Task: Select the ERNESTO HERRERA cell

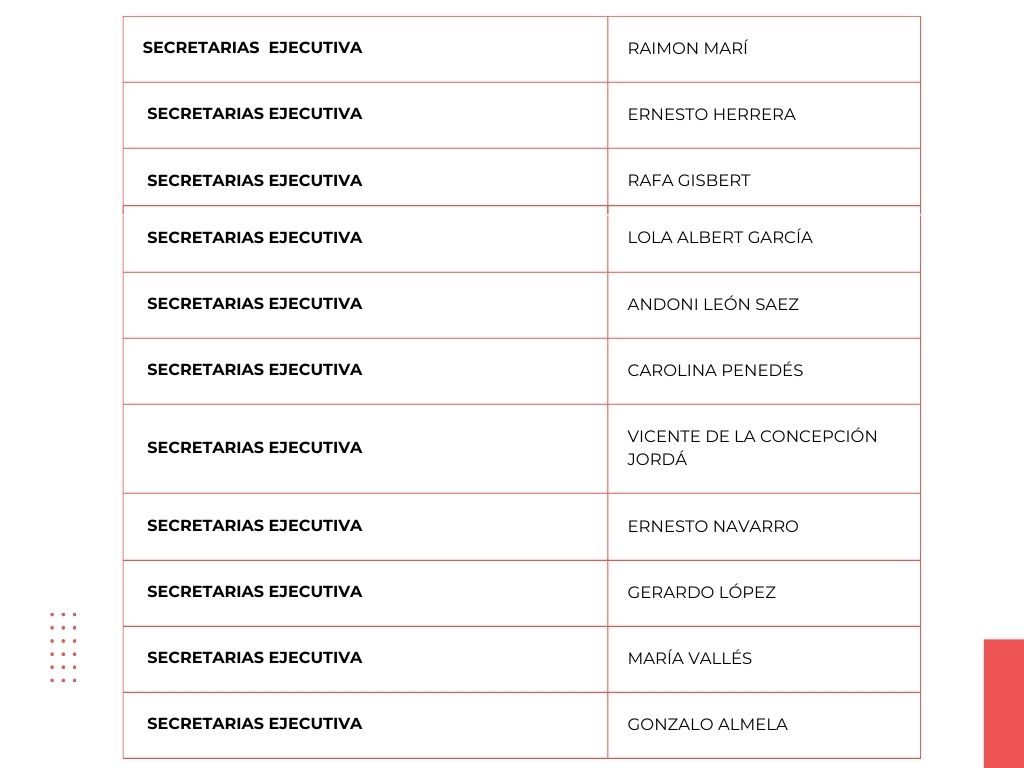Action: [x=711, y=115]
